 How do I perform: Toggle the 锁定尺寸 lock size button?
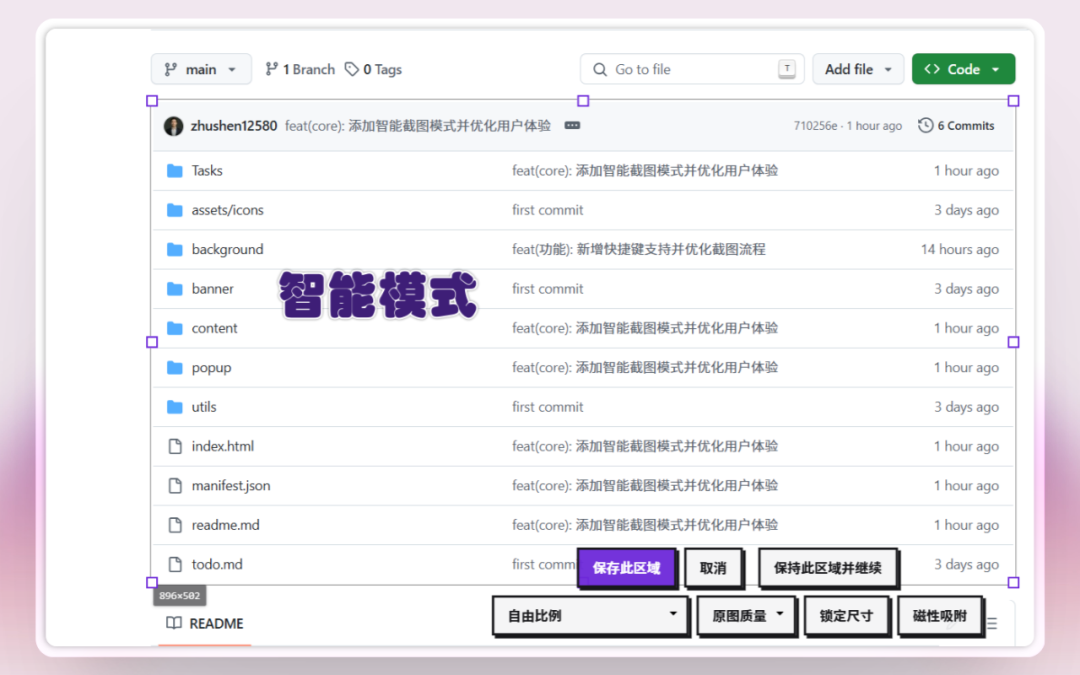coord(847,616)
